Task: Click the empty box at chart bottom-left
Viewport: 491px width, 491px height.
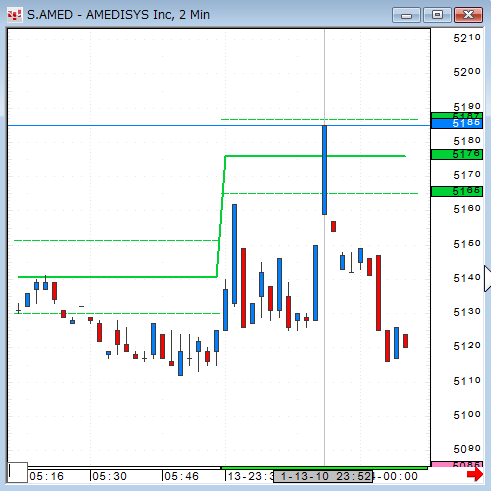Action: [x=17, y=472]
